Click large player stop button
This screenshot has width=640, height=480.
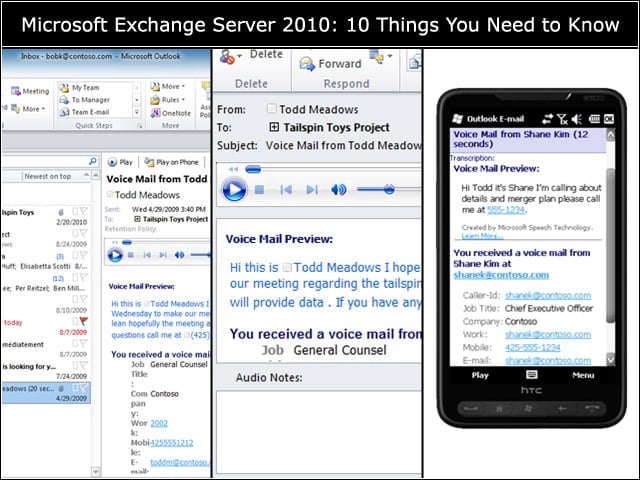[x=259, y=189]
